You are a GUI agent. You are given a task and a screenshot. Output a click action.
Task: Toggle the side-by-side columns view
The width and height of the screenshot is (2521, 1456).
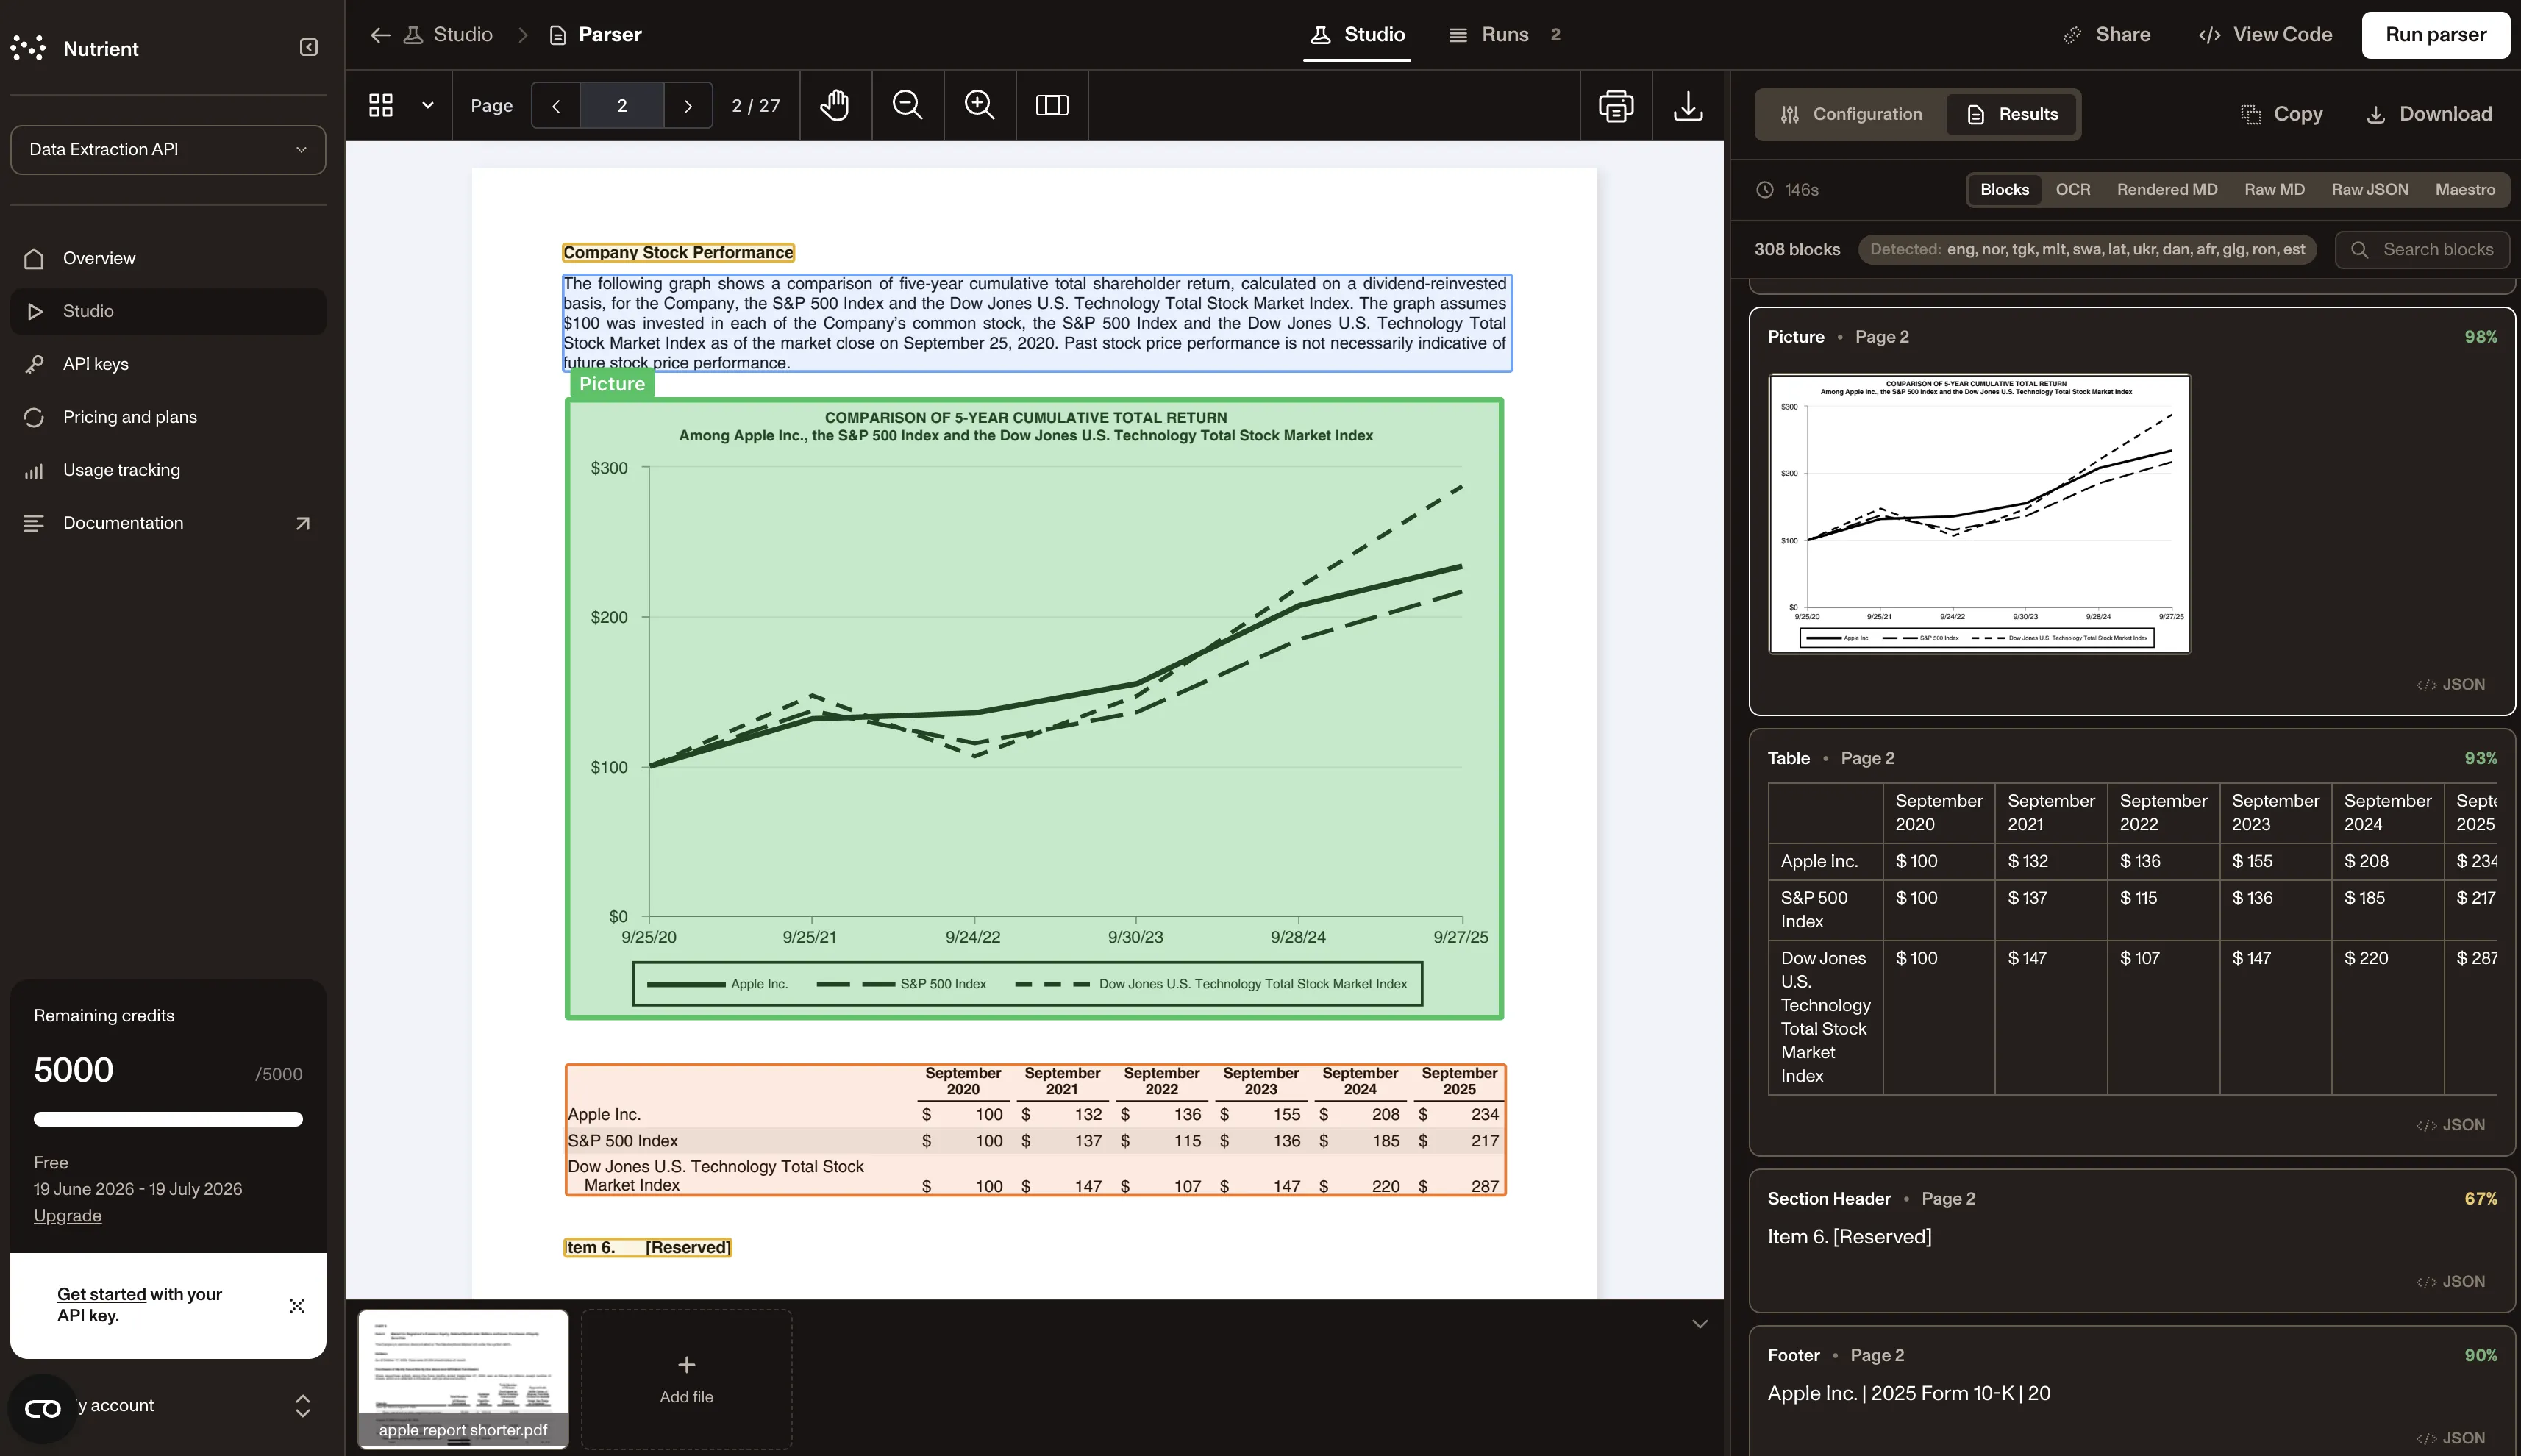pos(1052,105)
